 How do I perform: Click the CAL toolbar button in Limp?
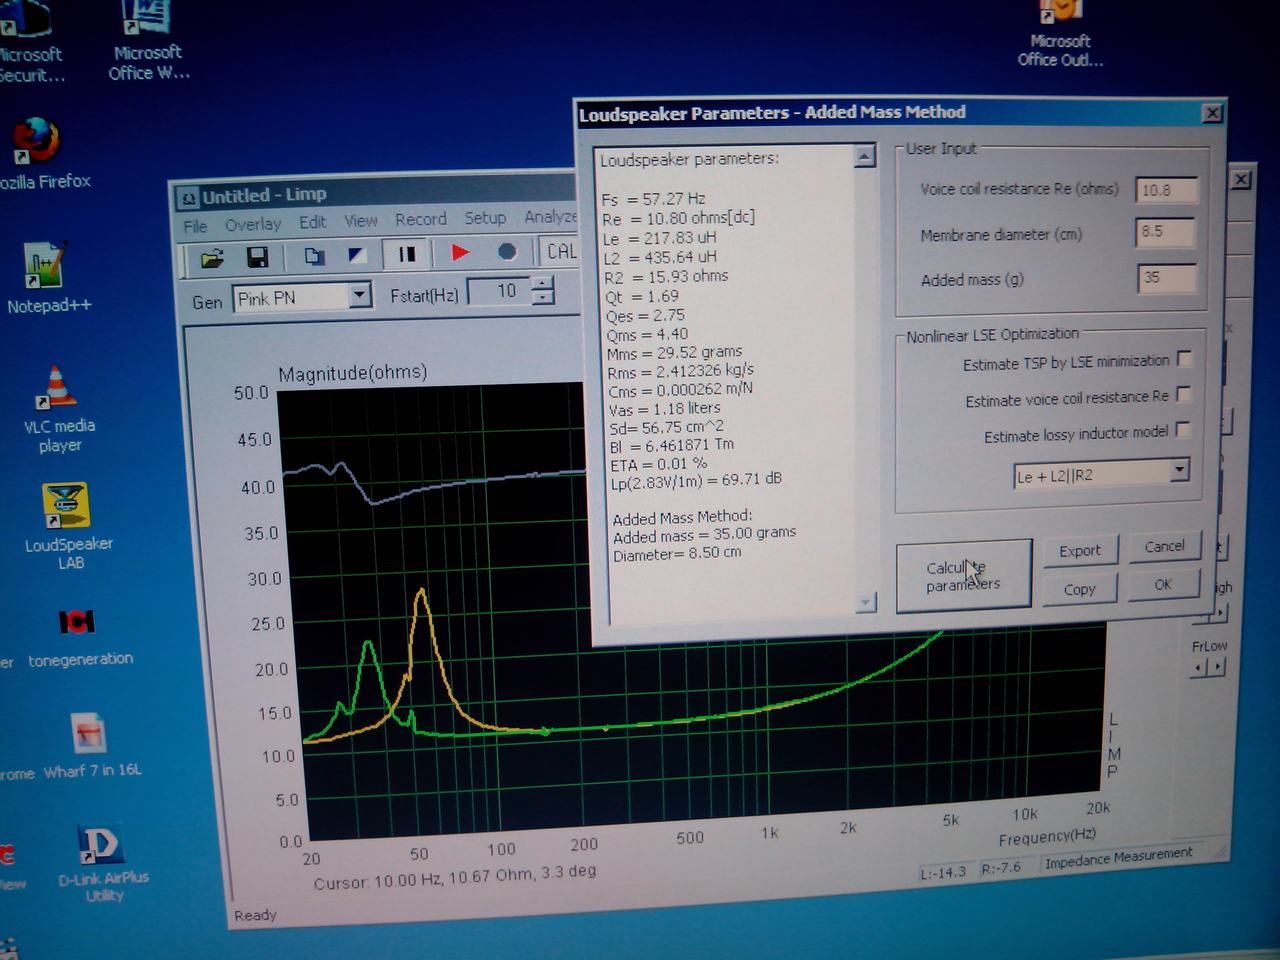560,250
